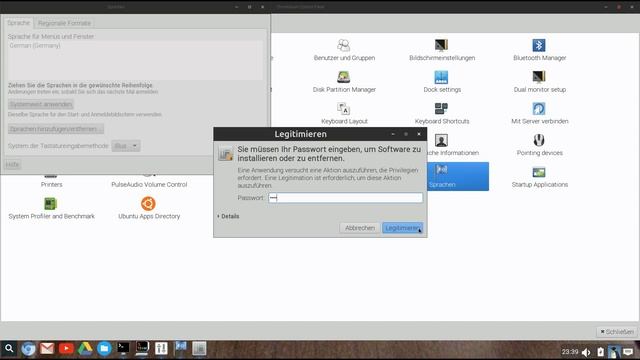Close the Legitimieren dialog window
This screenshot has height=360, width=640.
point(419,134)
